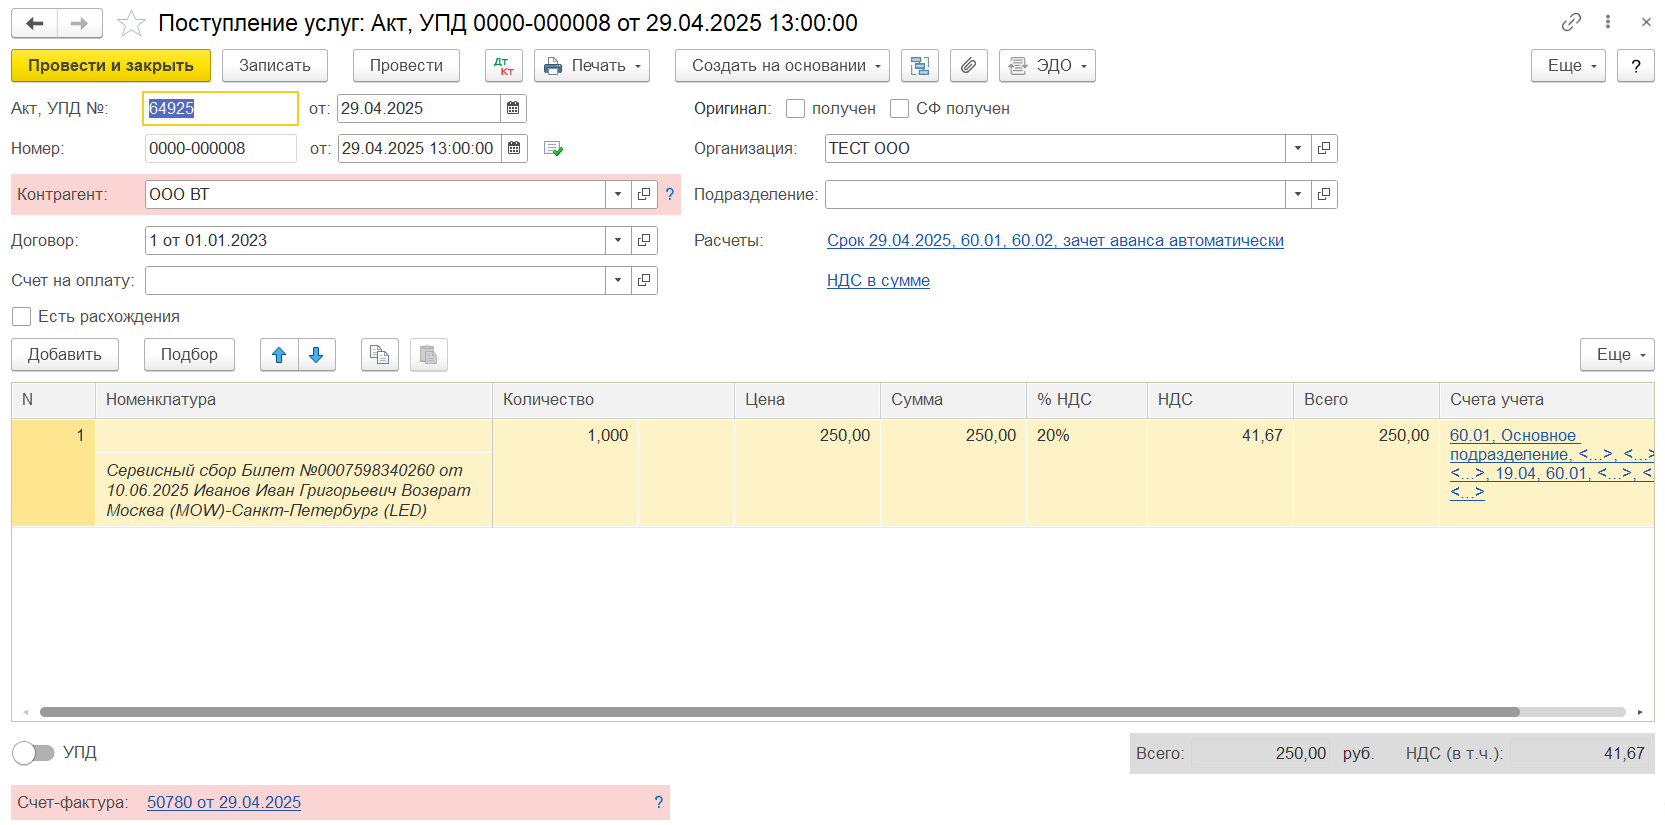Expand the Контрагент dropdown list
Screen dimensions: 1665x825
tap(618, 194)
